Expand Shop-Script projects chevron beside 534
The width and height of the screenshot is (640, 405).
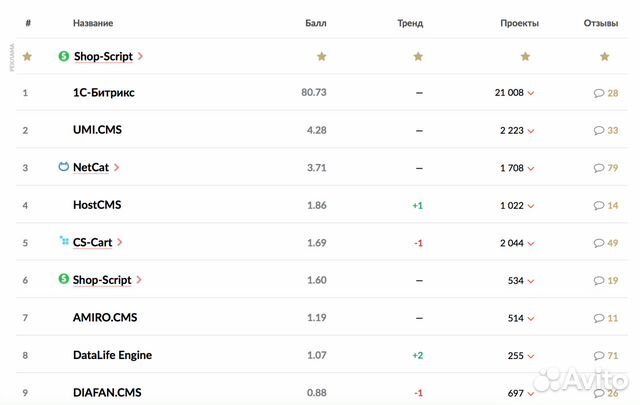coord(531,281)
